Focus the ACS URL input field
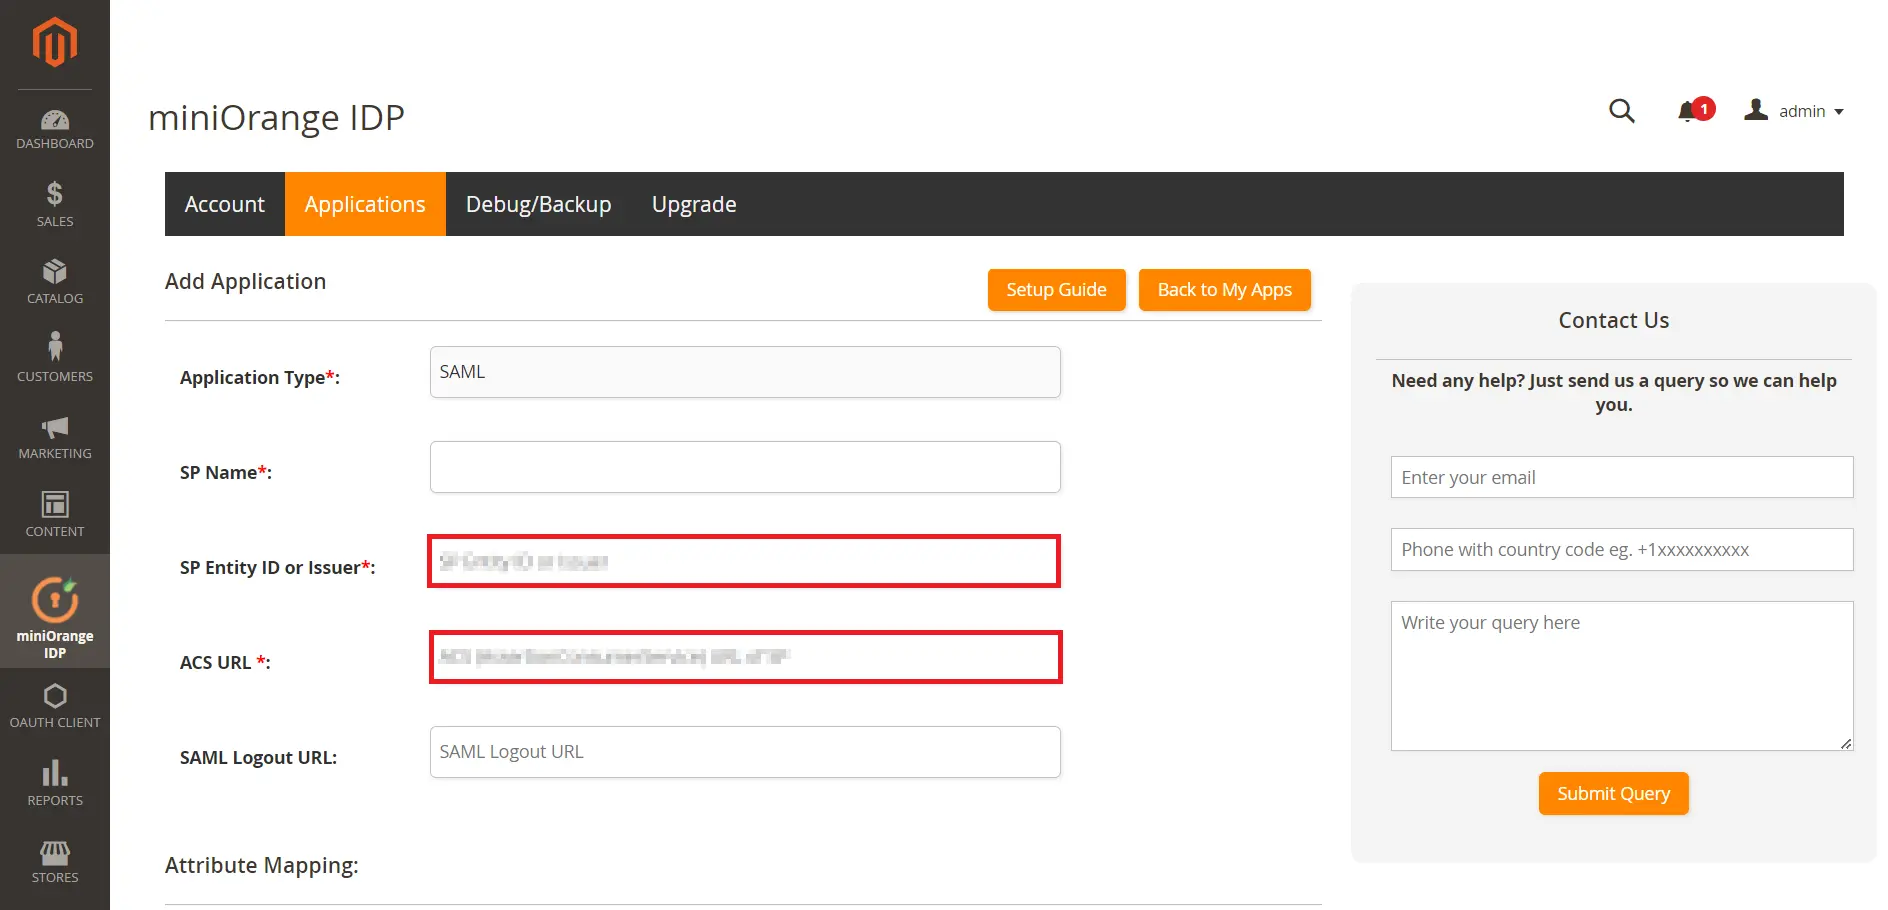 746,657
